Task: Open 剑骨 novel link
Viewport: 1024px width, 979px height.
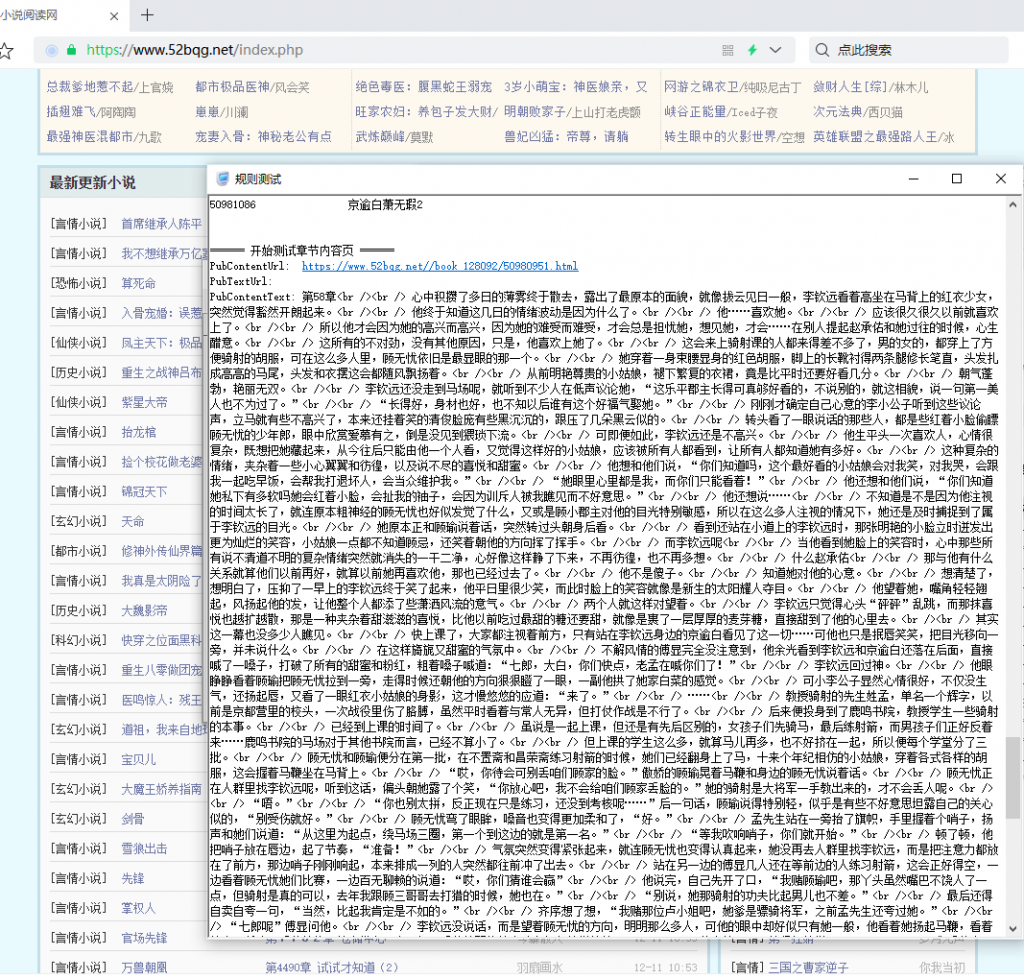Action: pyautogui.click(x=133, y=819)
